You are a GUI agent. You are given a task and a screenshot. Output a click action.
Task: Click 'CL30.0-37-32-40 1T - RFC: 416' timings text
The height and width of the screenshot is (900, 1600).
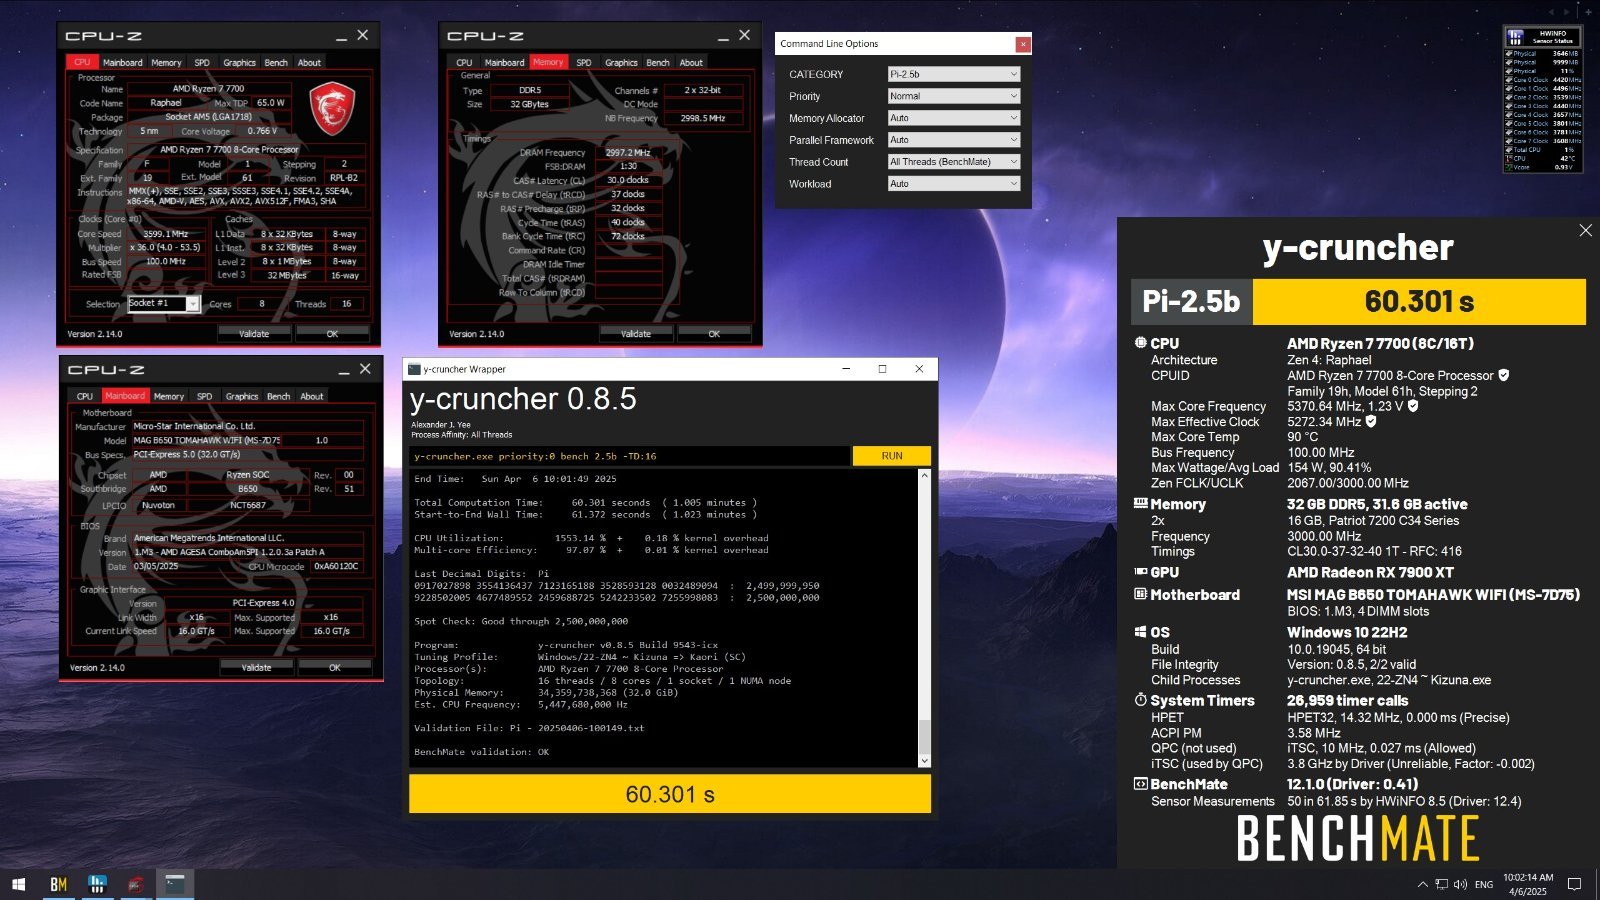point(1374,551)
